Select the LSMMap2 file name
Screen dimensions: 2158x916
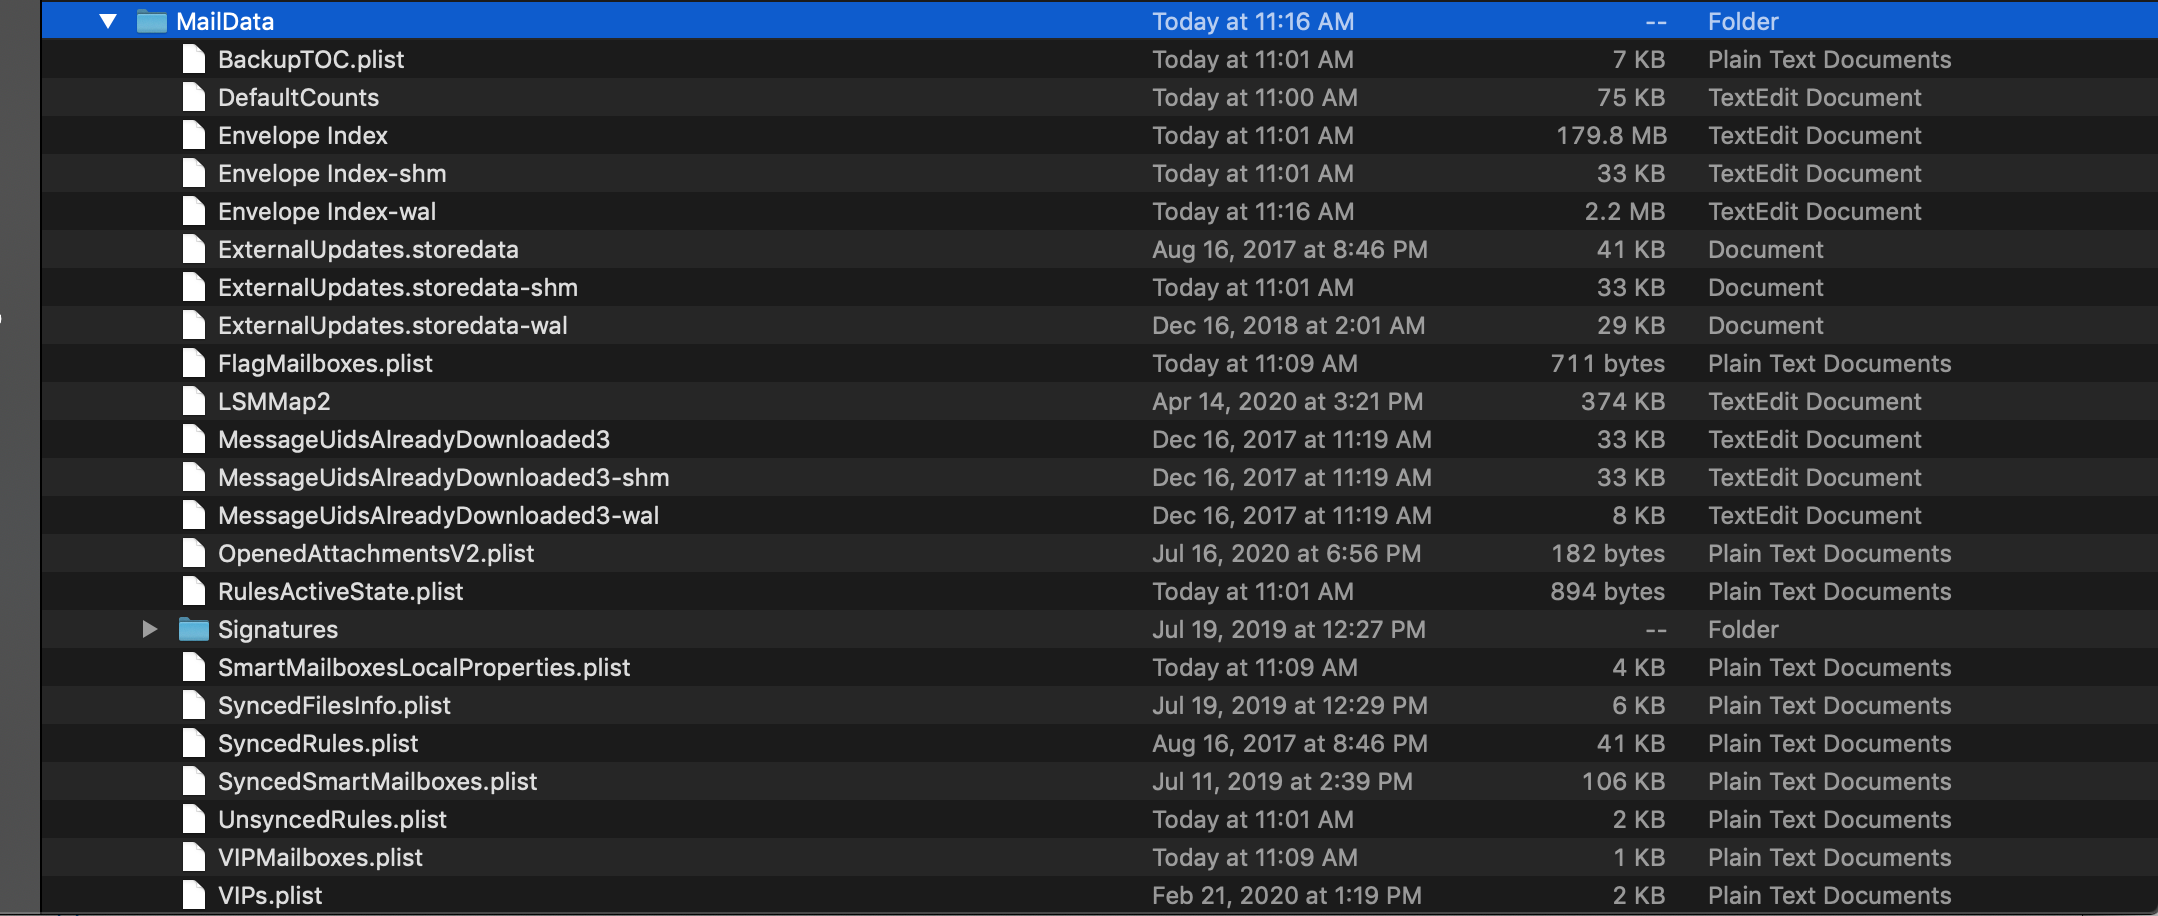274,401
